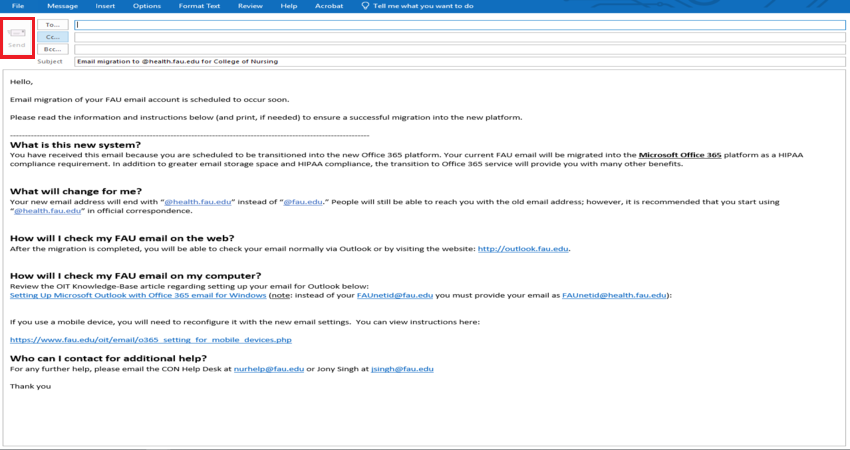
Task: Switch to the Options tab
Action: 146,6
